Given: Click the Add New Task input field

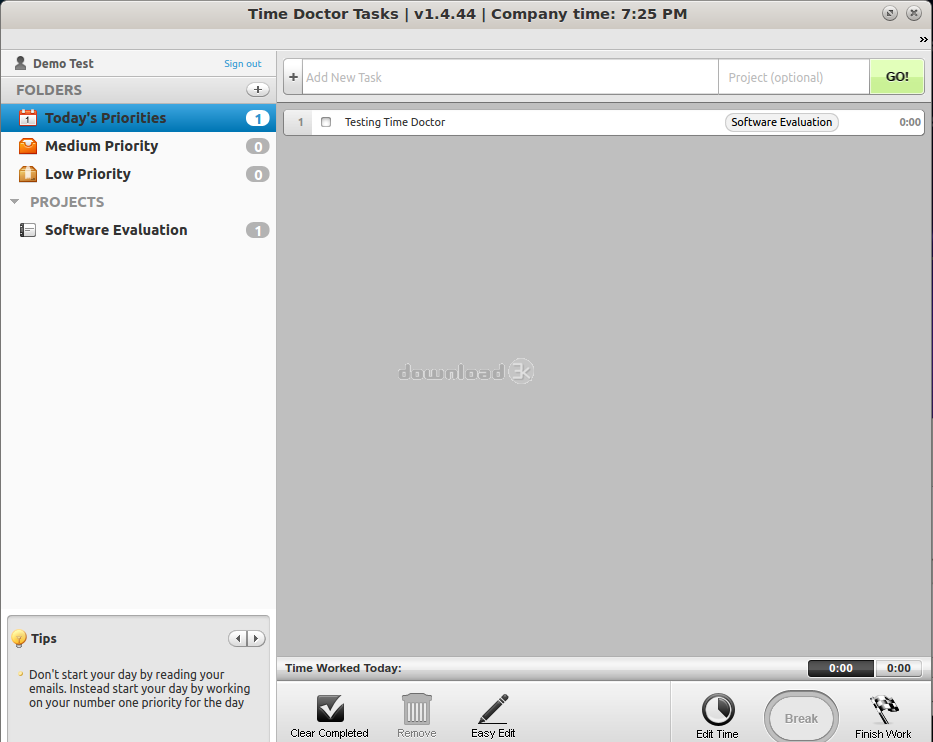Looking at the screenshot, I should 509,77.
